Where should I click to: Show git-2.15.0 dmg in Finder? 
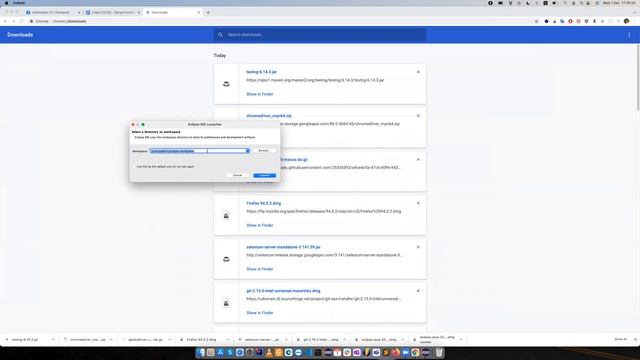coord(260,313)
